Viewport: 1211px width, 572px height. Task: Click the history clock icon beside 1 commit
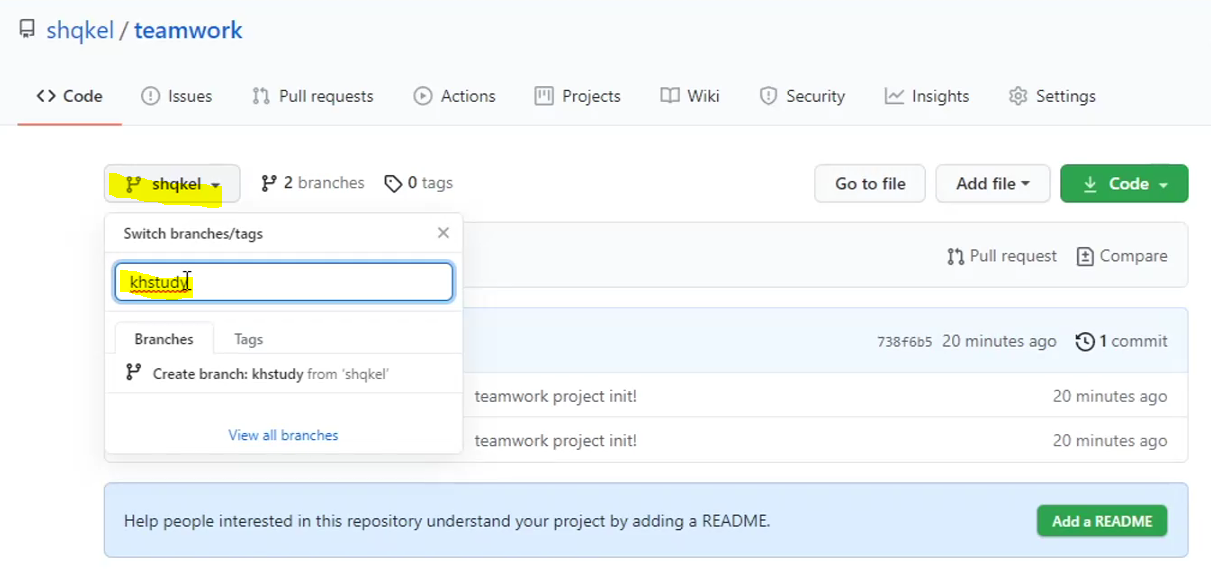coord(1085,342)
